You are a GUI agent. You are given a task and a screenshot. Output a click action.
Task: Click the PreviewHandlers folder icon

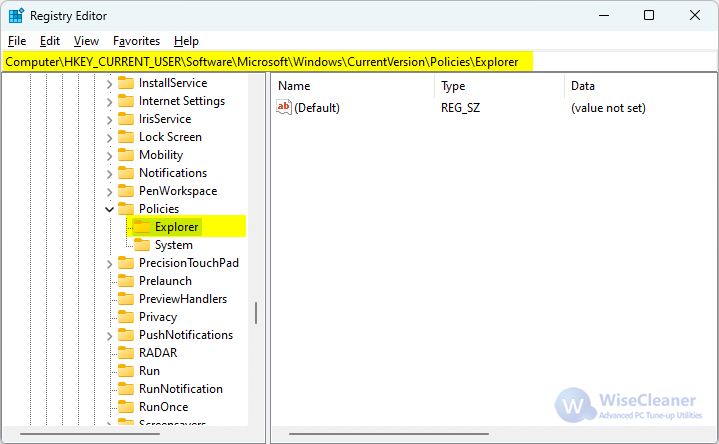(x=126, y=299)
